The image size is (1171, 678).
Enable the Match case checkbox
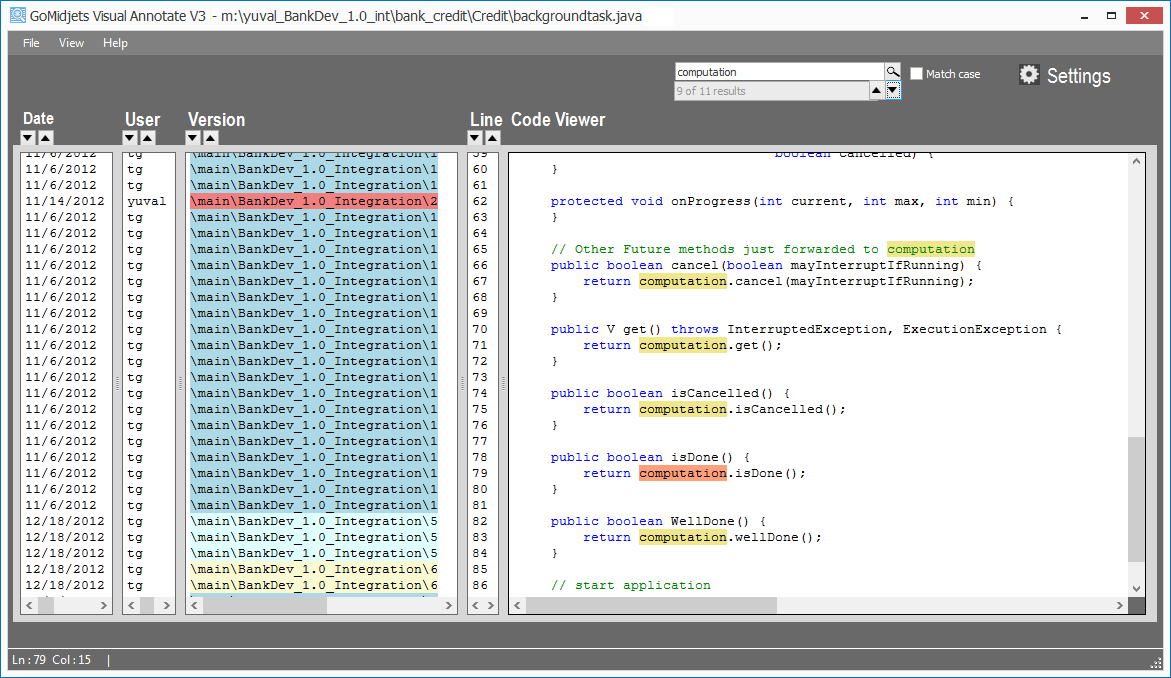point(916,74)
